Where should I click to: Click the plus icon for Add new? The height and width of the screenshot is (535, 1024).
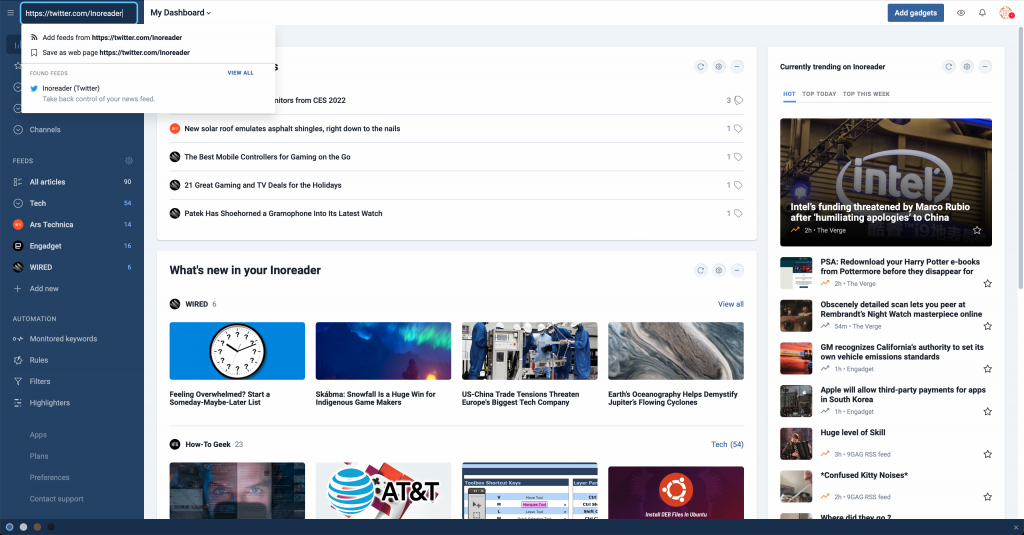pos(18,289)
